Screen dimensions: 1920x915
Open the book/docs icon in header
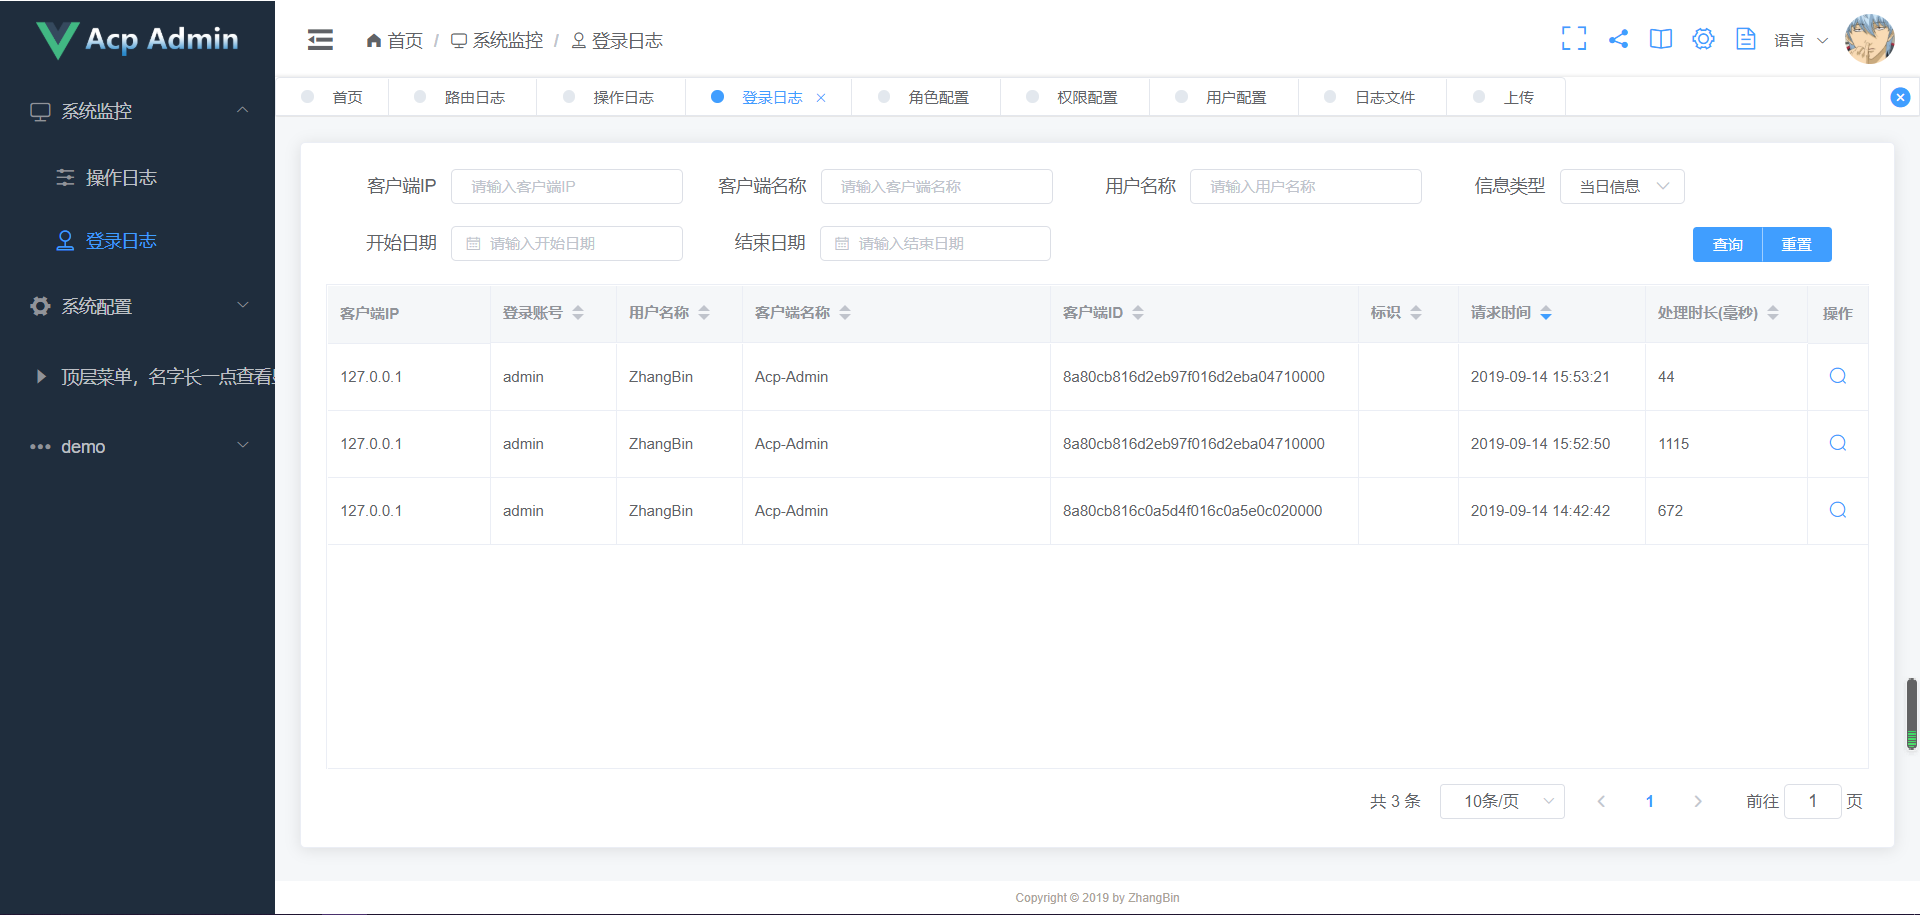pyautogui.click(x=1661, y=39)
